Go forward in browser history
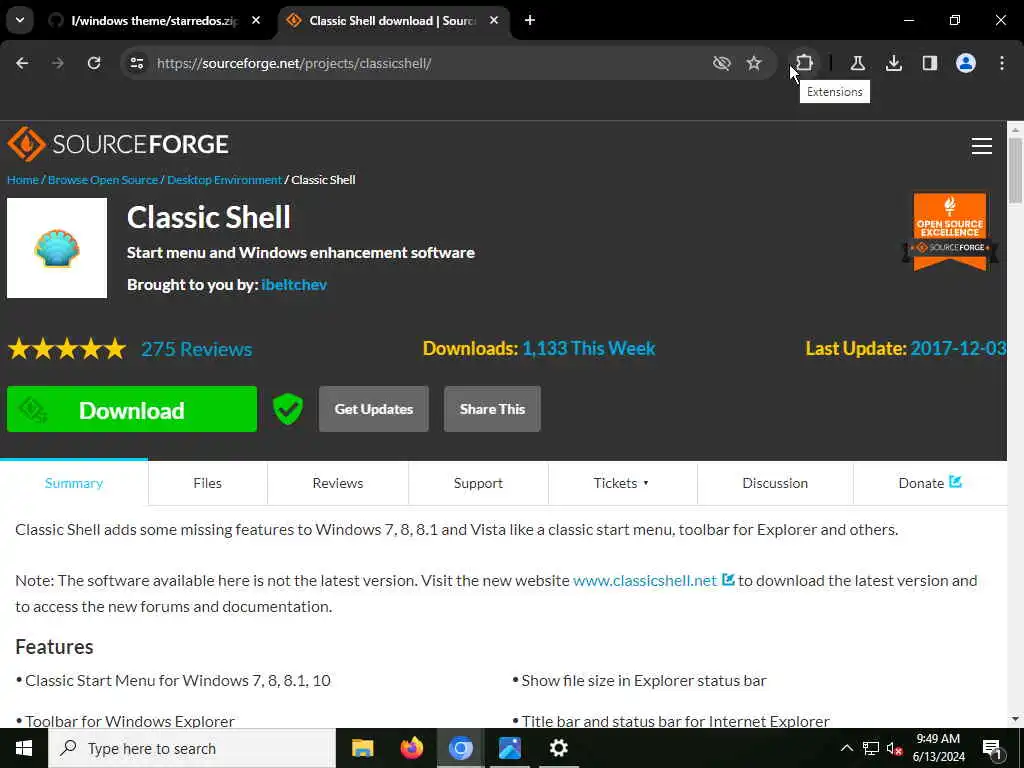This screenshot has width=1024, height=768. pyautogui.click(x=57, y=63)
